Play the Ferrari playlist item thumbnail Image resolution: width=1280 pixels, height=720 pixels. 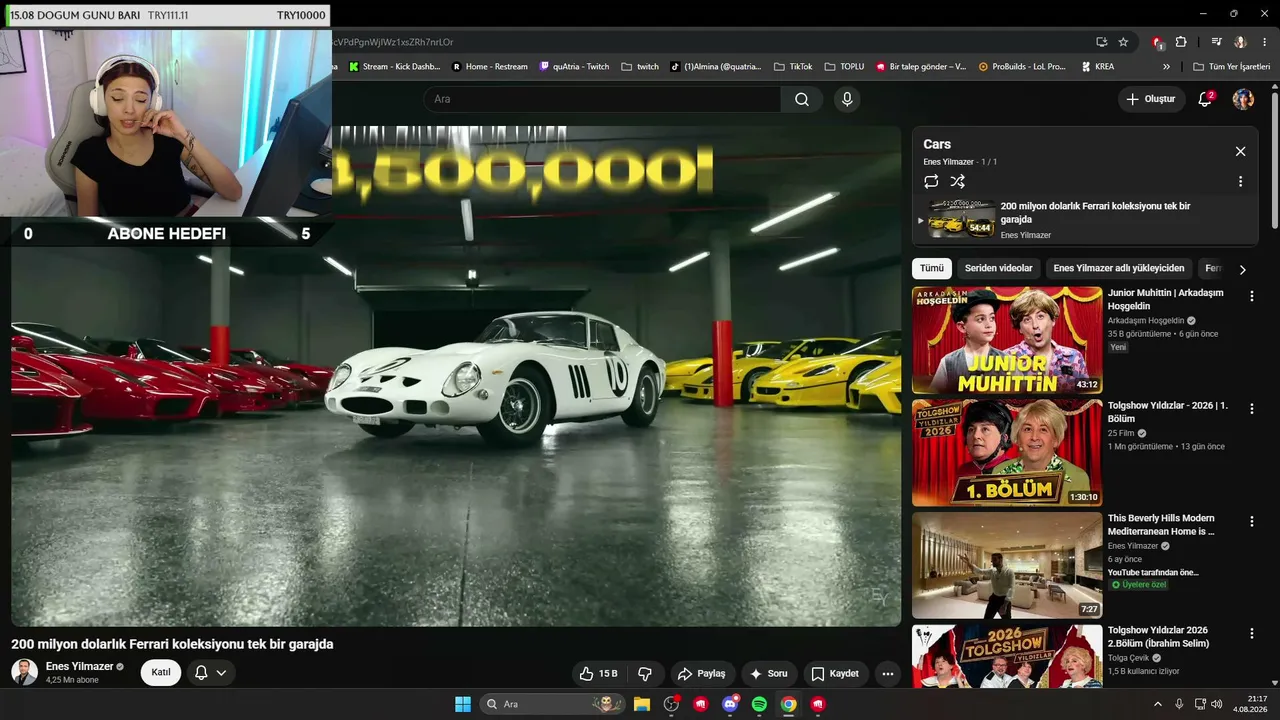pos(961,219)
